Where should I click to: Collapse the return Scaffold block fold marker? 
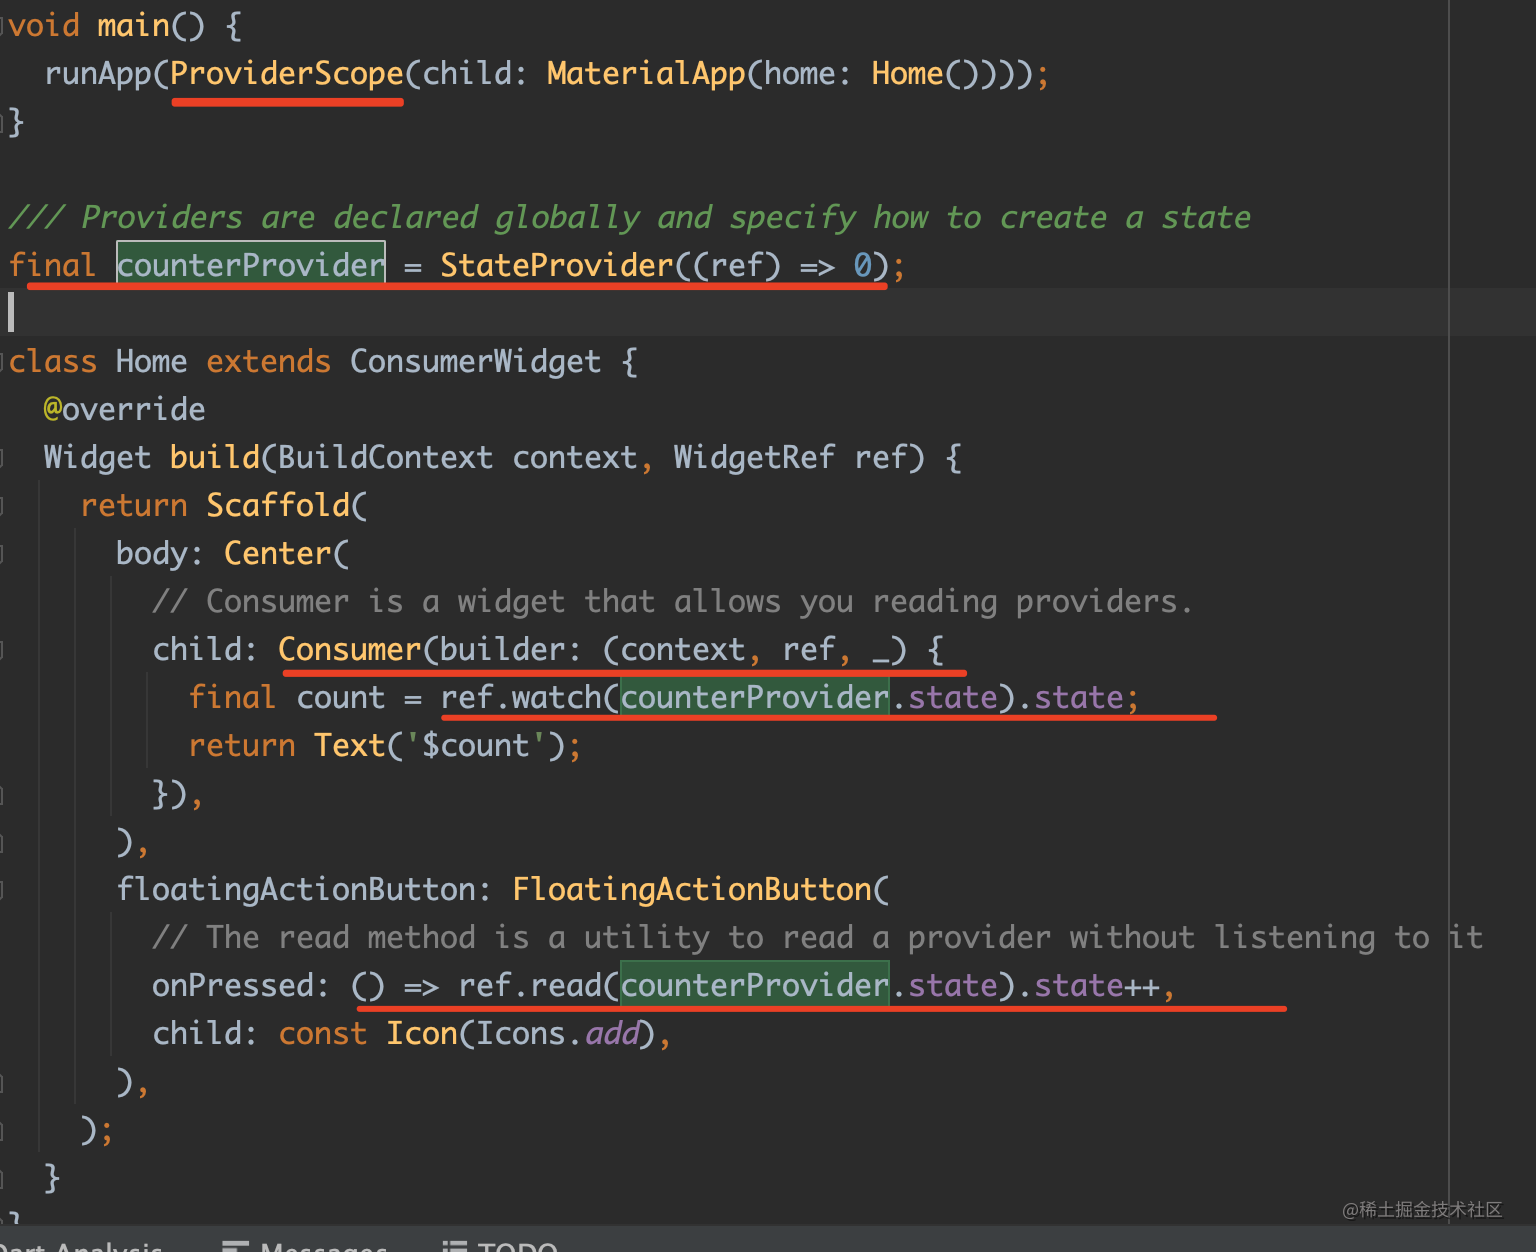pos(3,506)
